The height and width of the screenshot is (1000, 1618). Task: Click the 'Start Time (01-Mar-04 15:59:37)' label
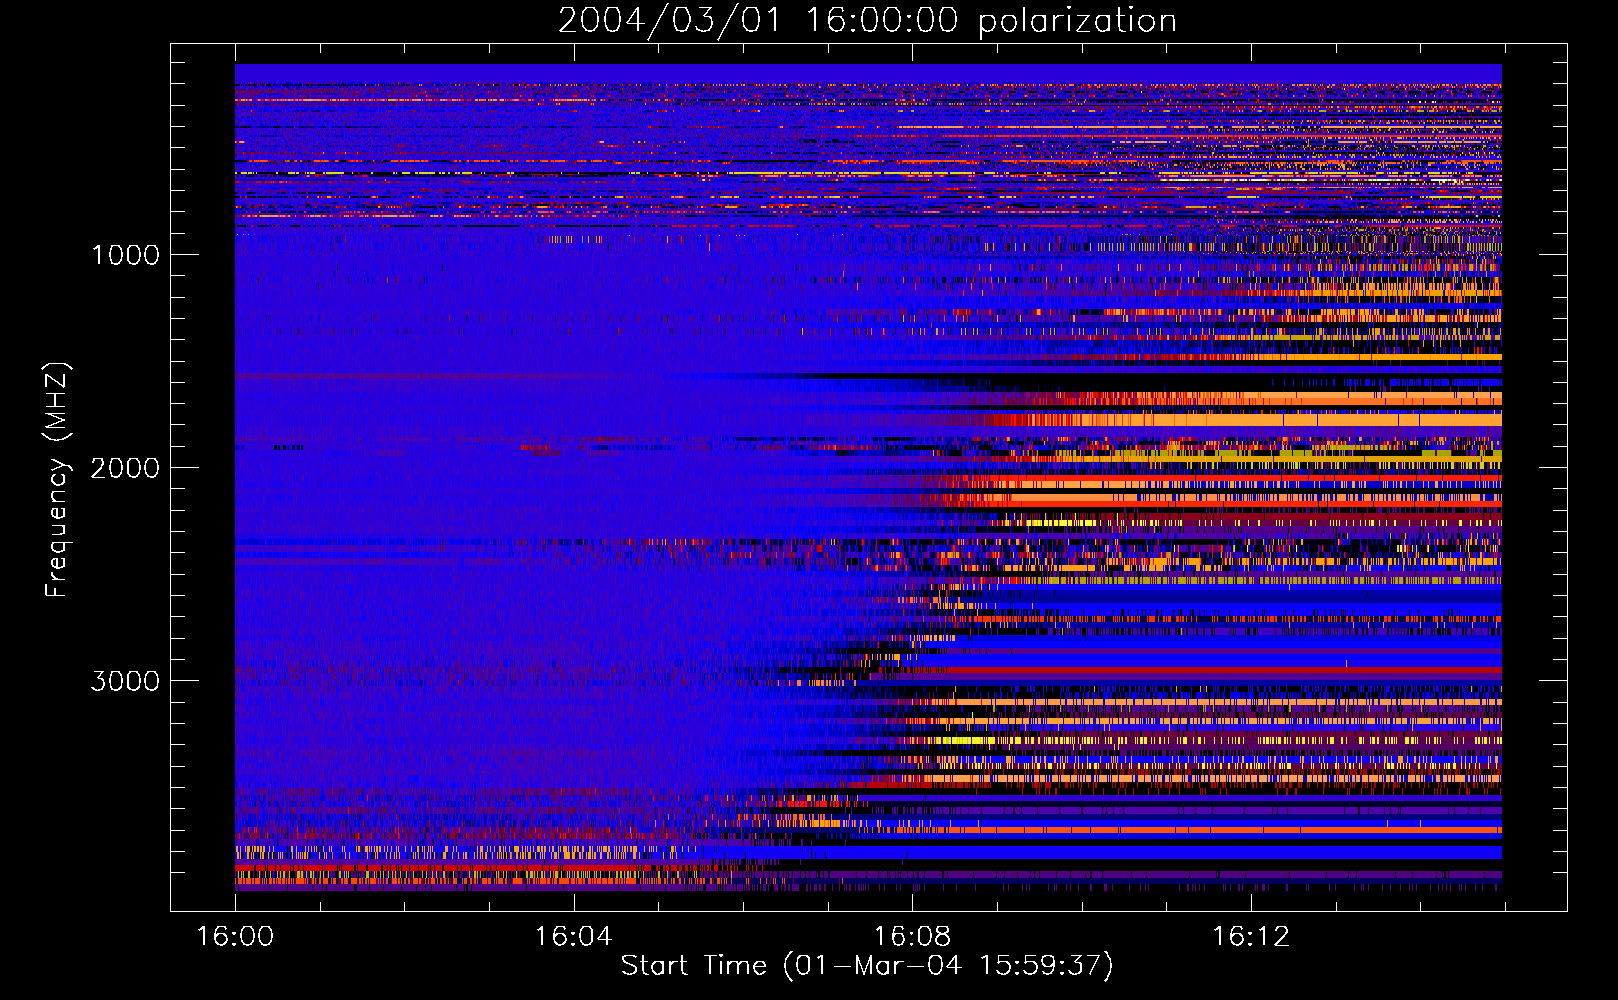[x=867, y=966]
